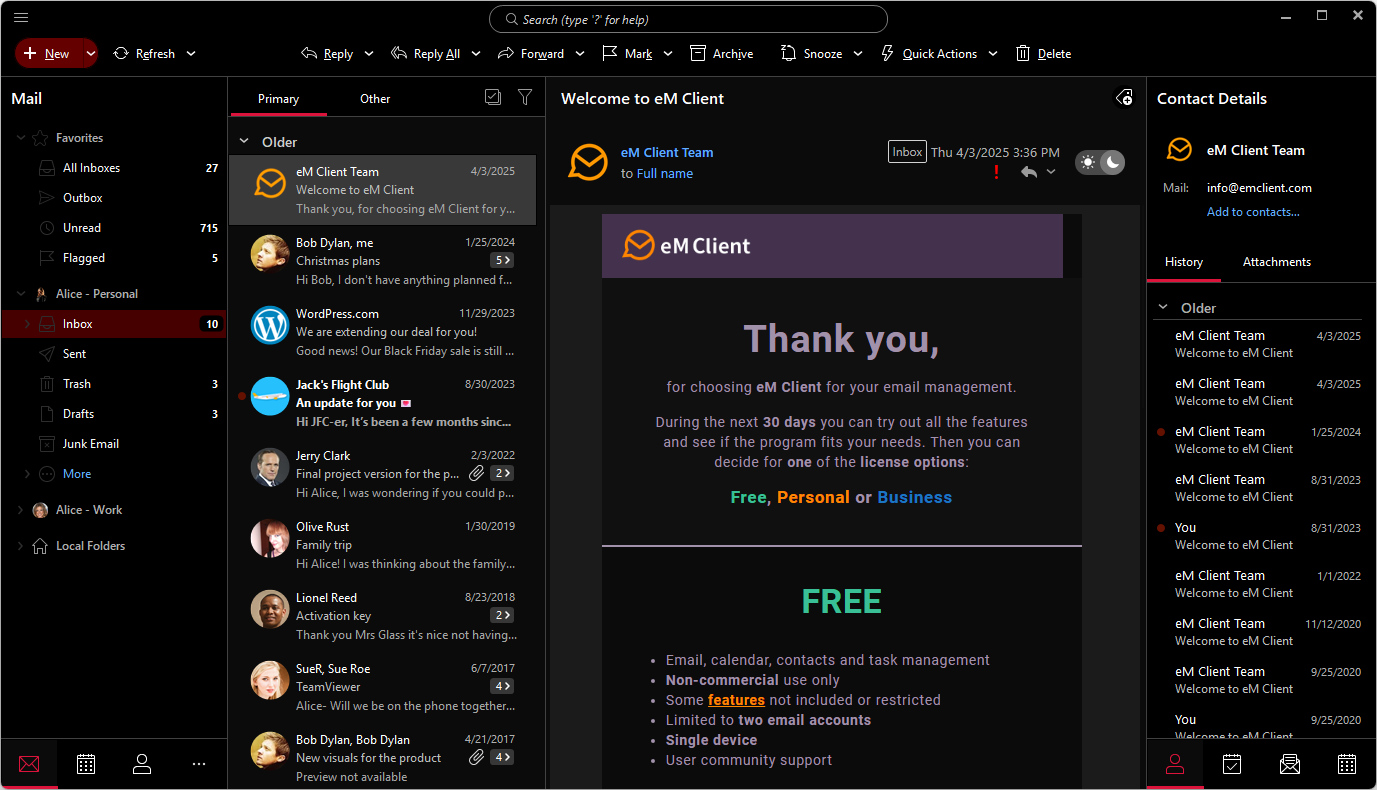
Task: Click the Mark flag button
Action: pyautogui.click(x=627, y=54)
